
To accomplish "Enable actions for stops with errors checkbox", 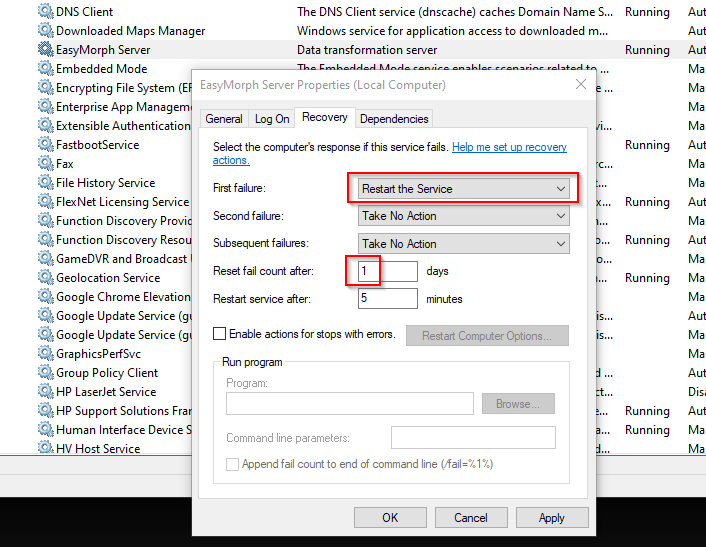I will tap(220, 334).
